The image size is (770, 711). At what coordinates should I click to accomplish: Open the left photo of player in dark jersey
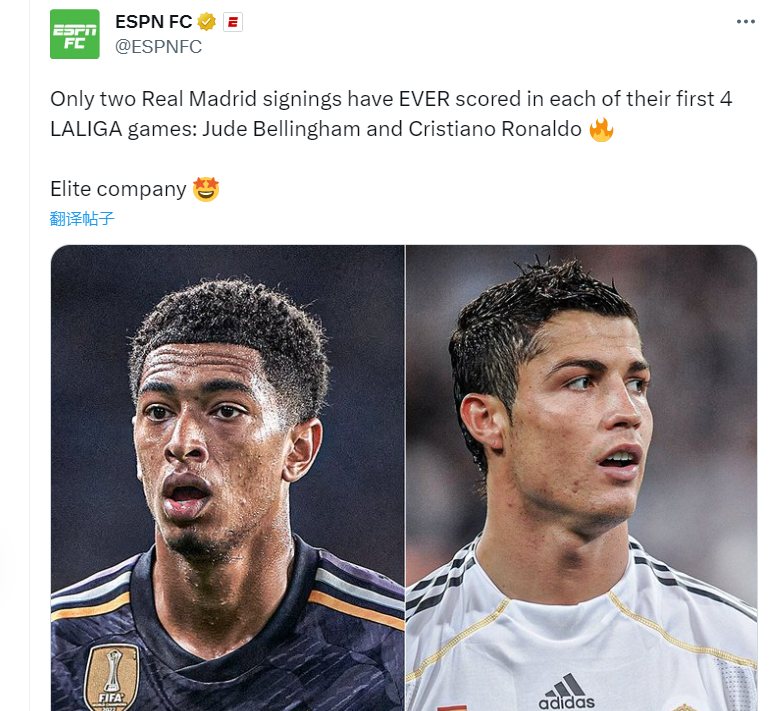[228, 478]
